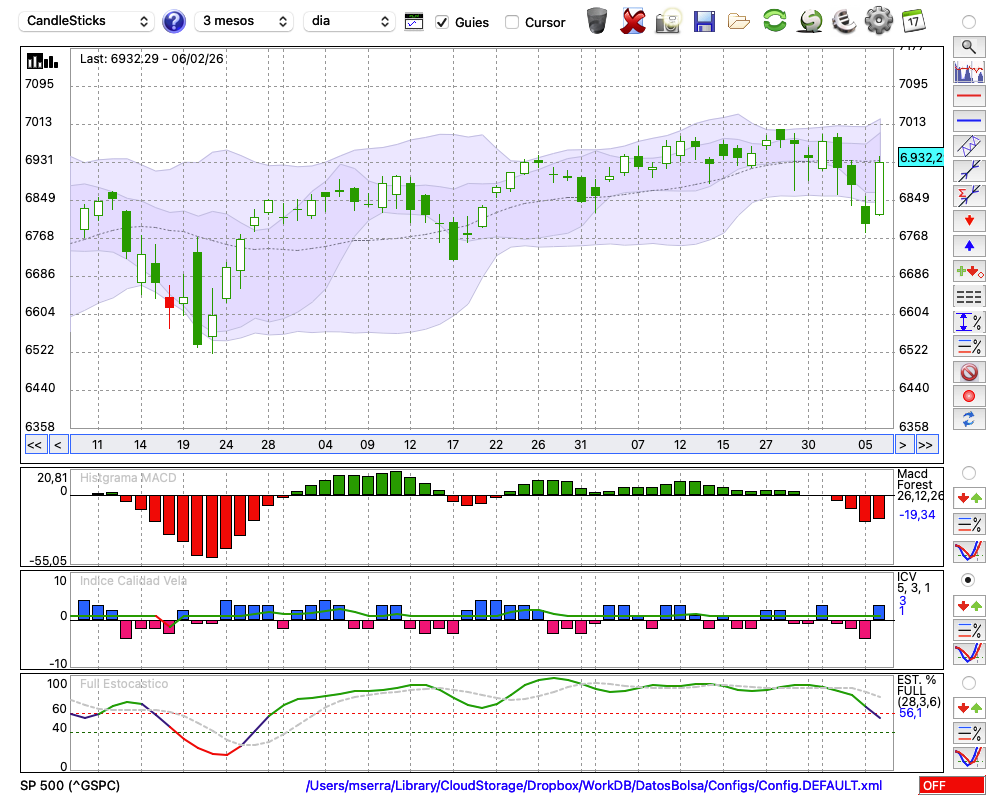Screen dimensions: 1000x800
Task: Save using the blue floppy disk icon
Action: pyautogui.click(x=704, y=21)
